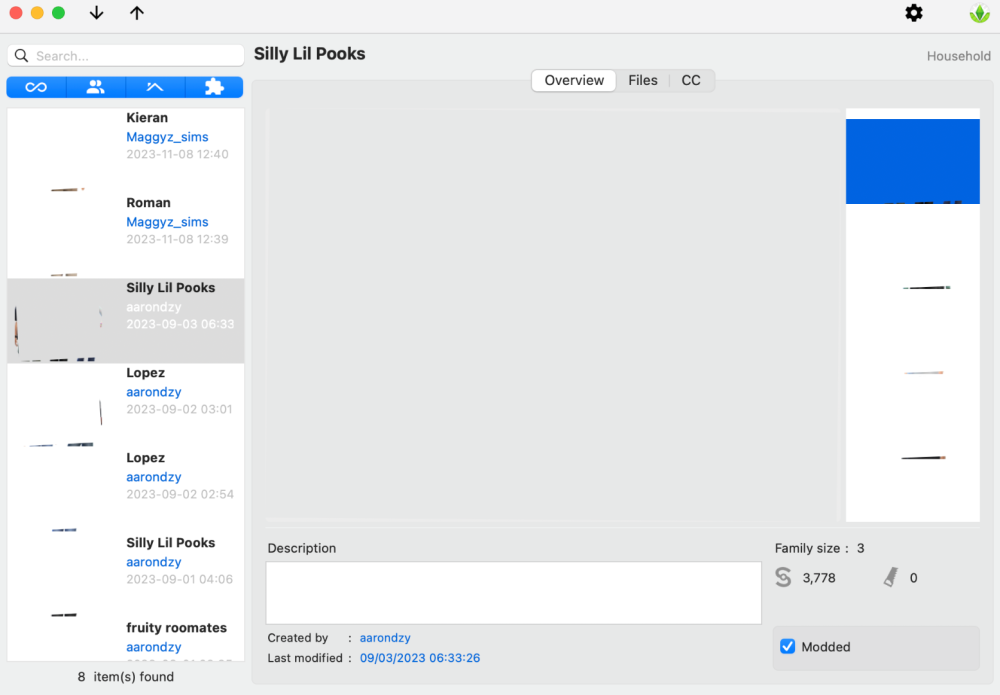Uncheck the Modded checkbox
Screen dimensions: 1000x695
[x=788, y=647]
